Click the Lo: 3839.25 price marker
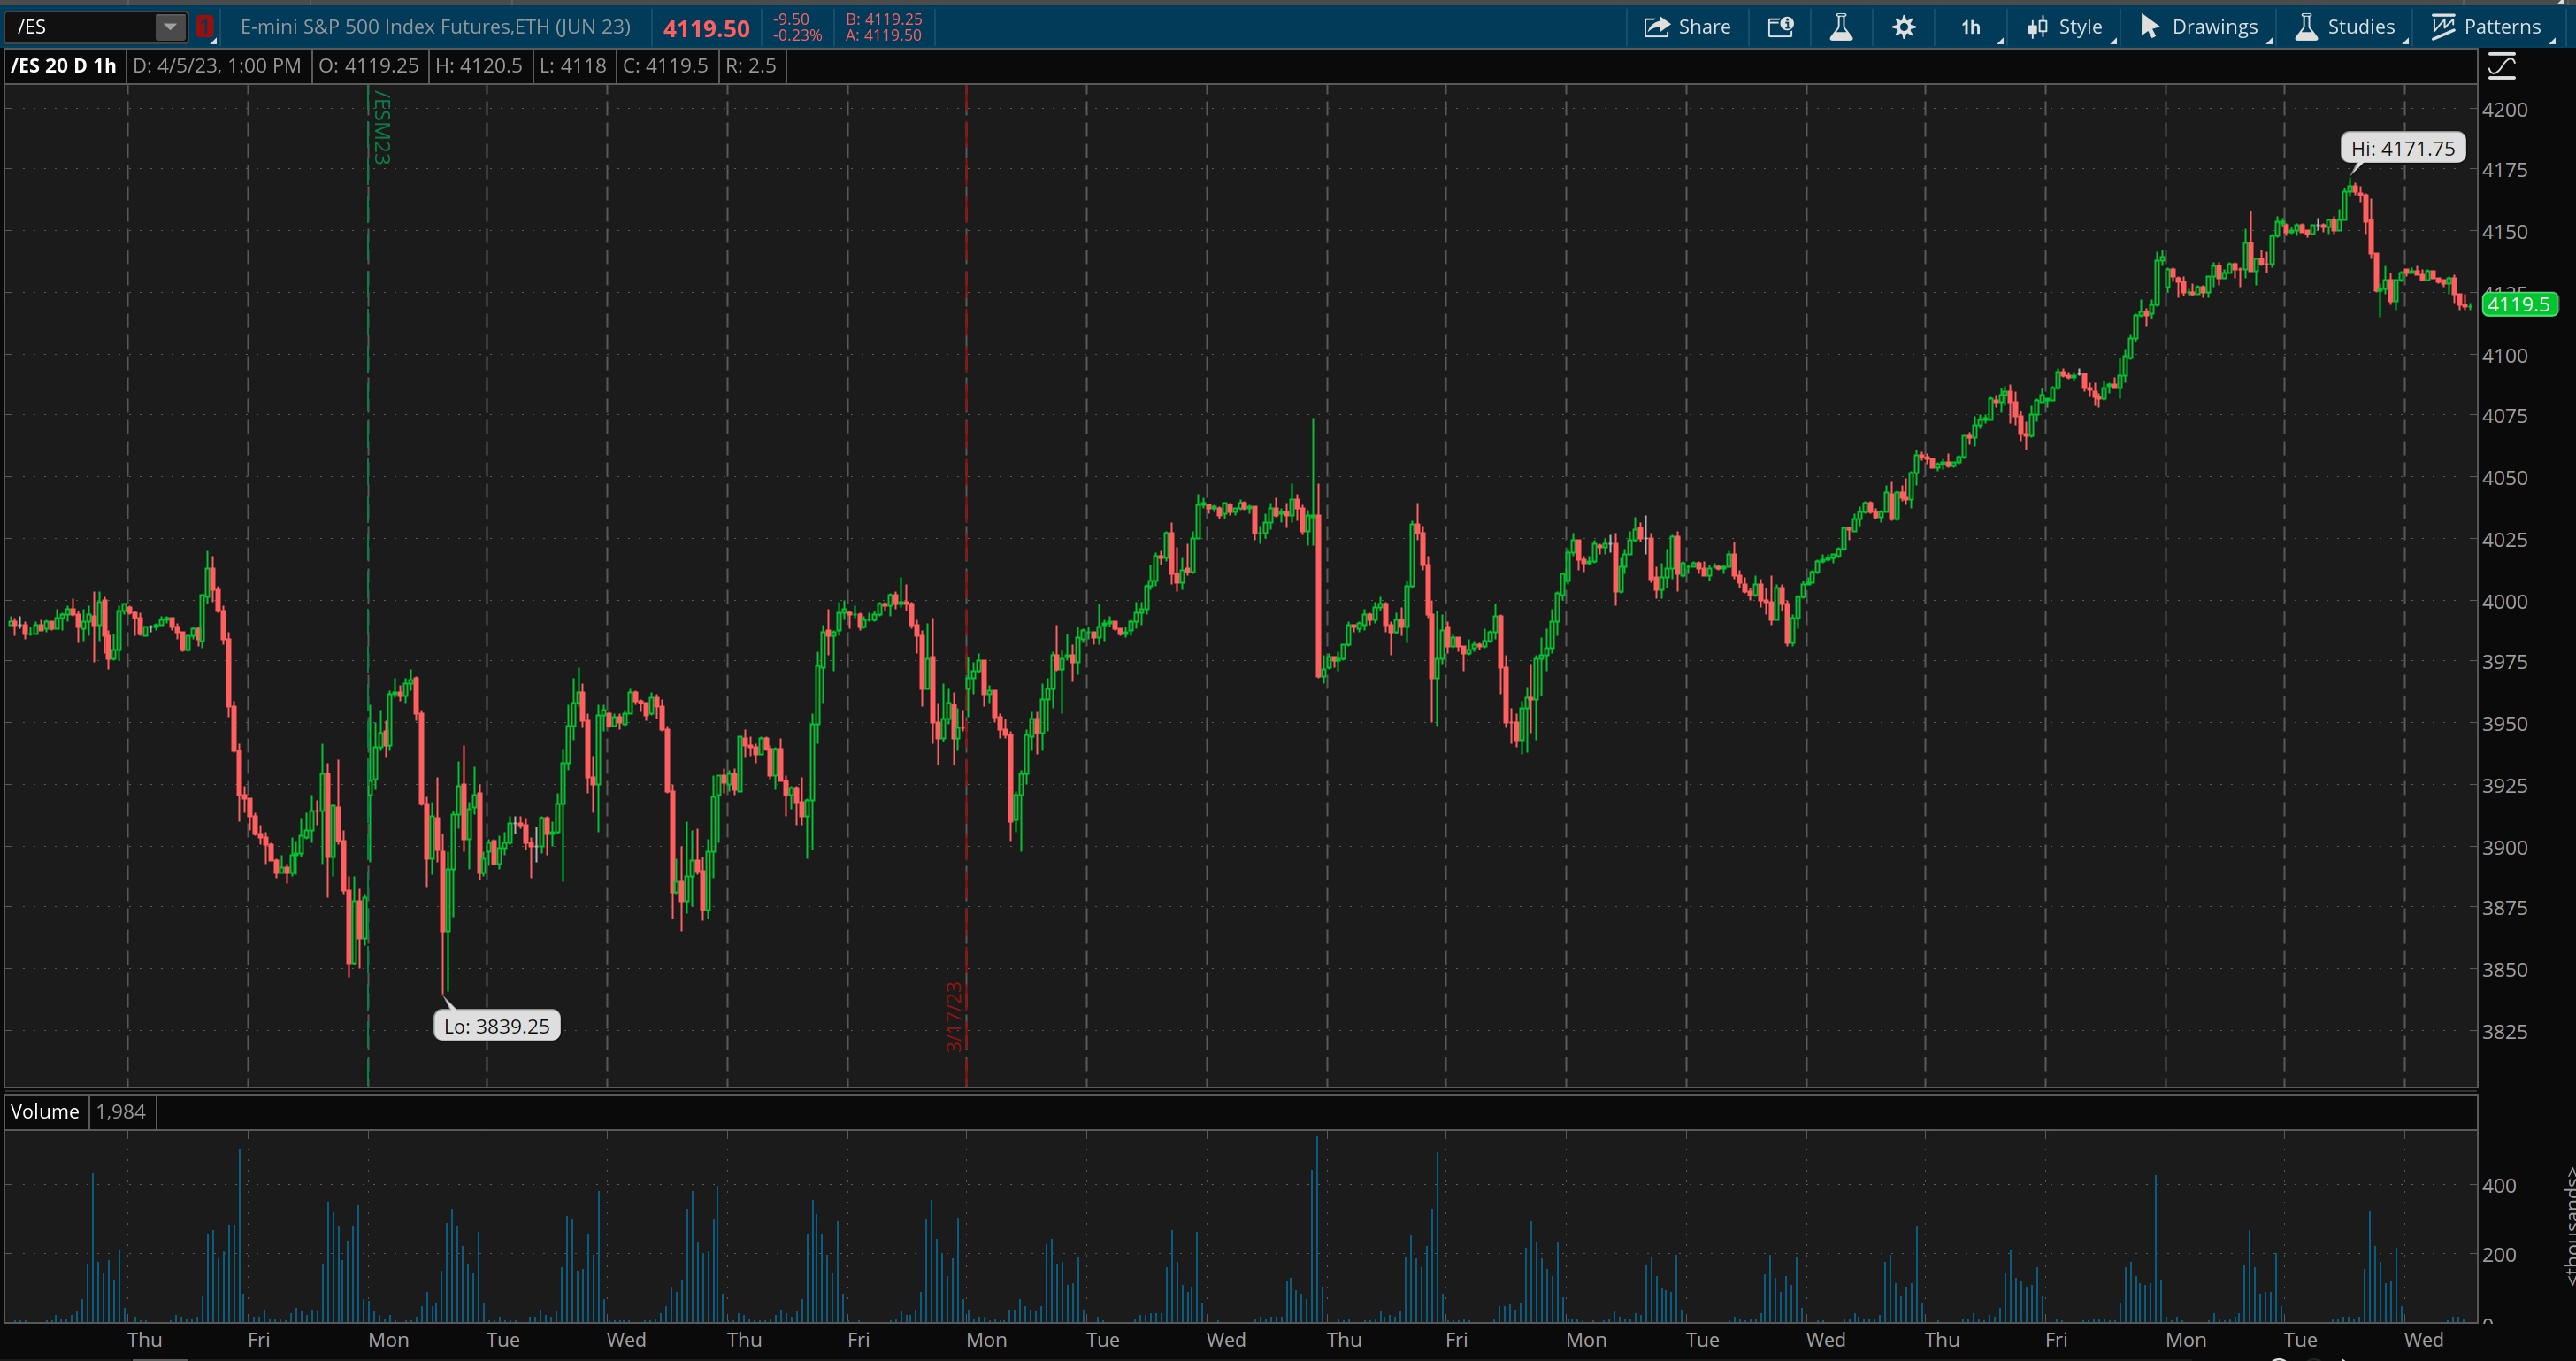This screenshot has height=1361, width=2576. point(497,1026)
